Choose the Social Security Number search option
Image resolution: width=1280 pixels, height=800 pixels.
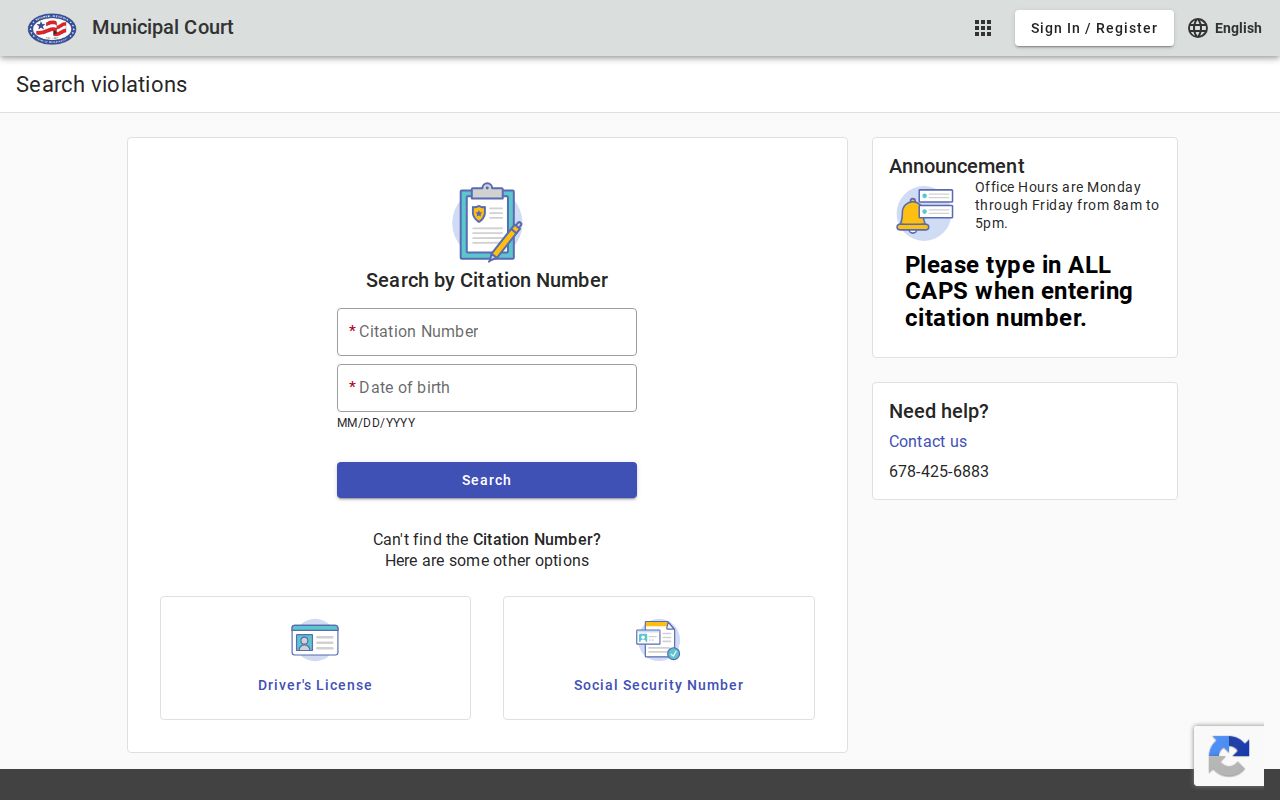659,658
